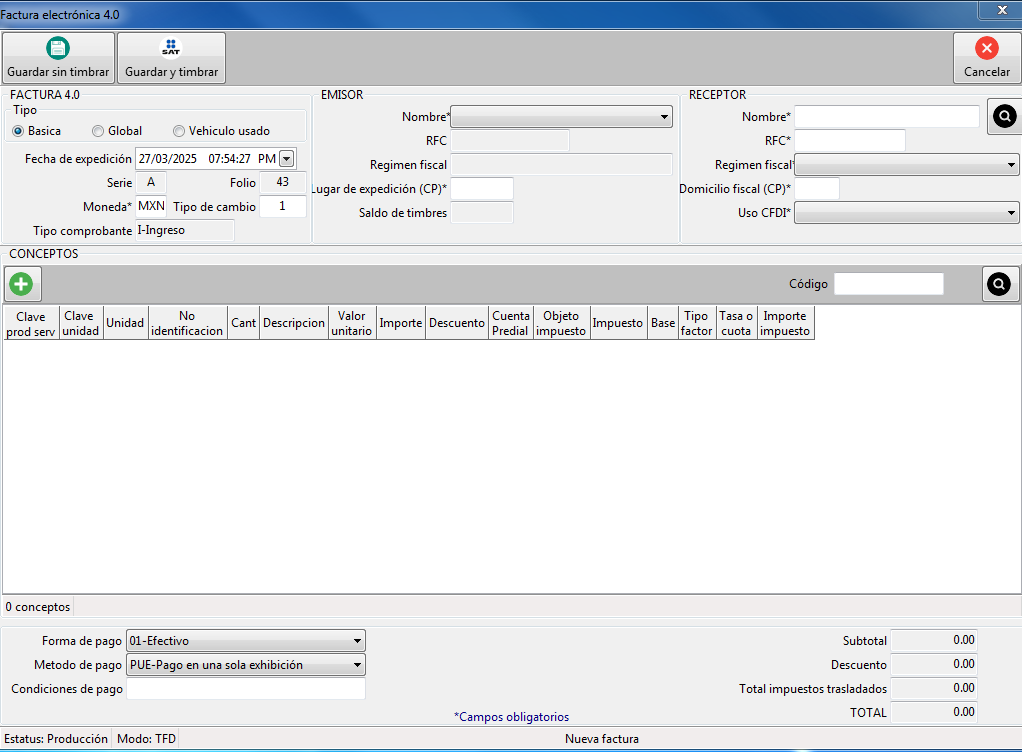Click the Código input field
Viewport: 1022px width, 752px height.
click(888, 284)
